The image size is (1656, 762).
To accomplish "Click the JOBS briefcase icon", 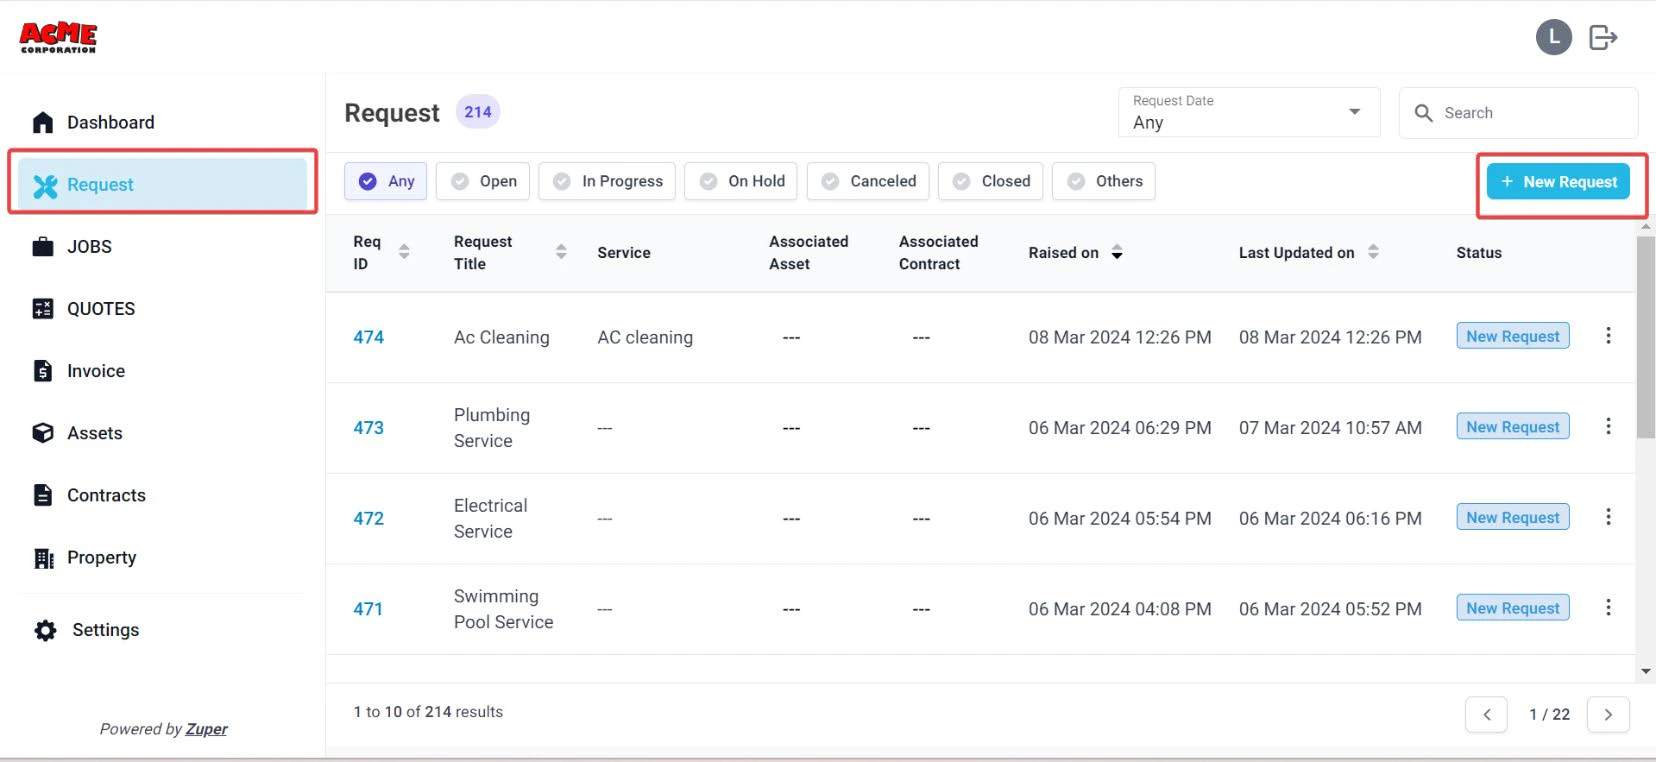I will point(43,246).
